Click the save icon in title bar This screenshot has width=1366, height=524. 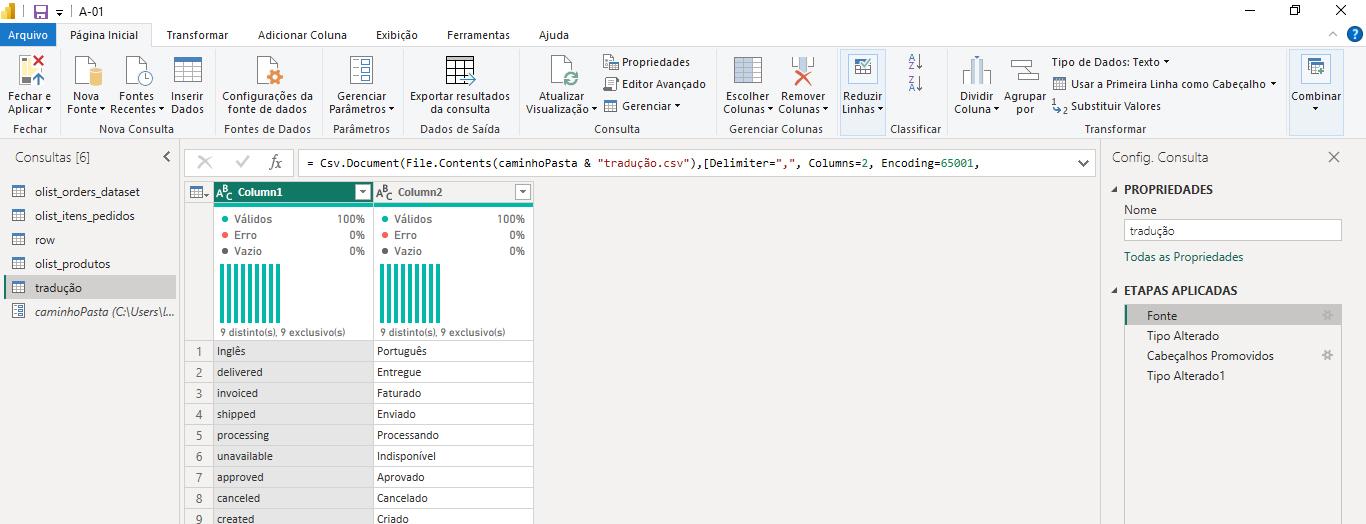[x=41, y=11]
